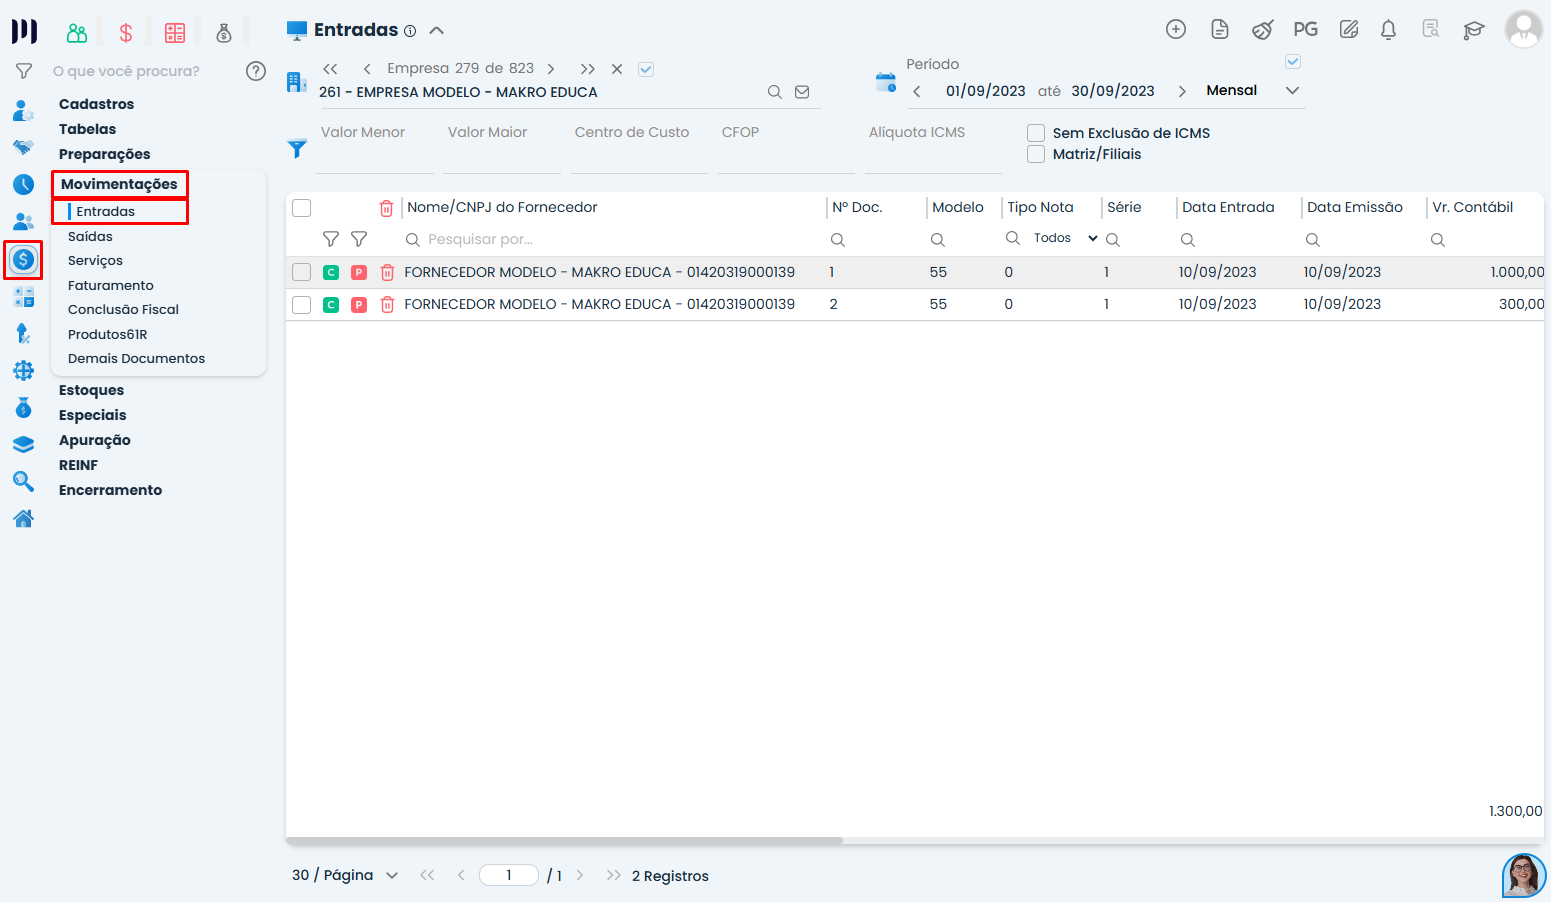Click the home icon in left sidebar

click(x=24, y=518)
